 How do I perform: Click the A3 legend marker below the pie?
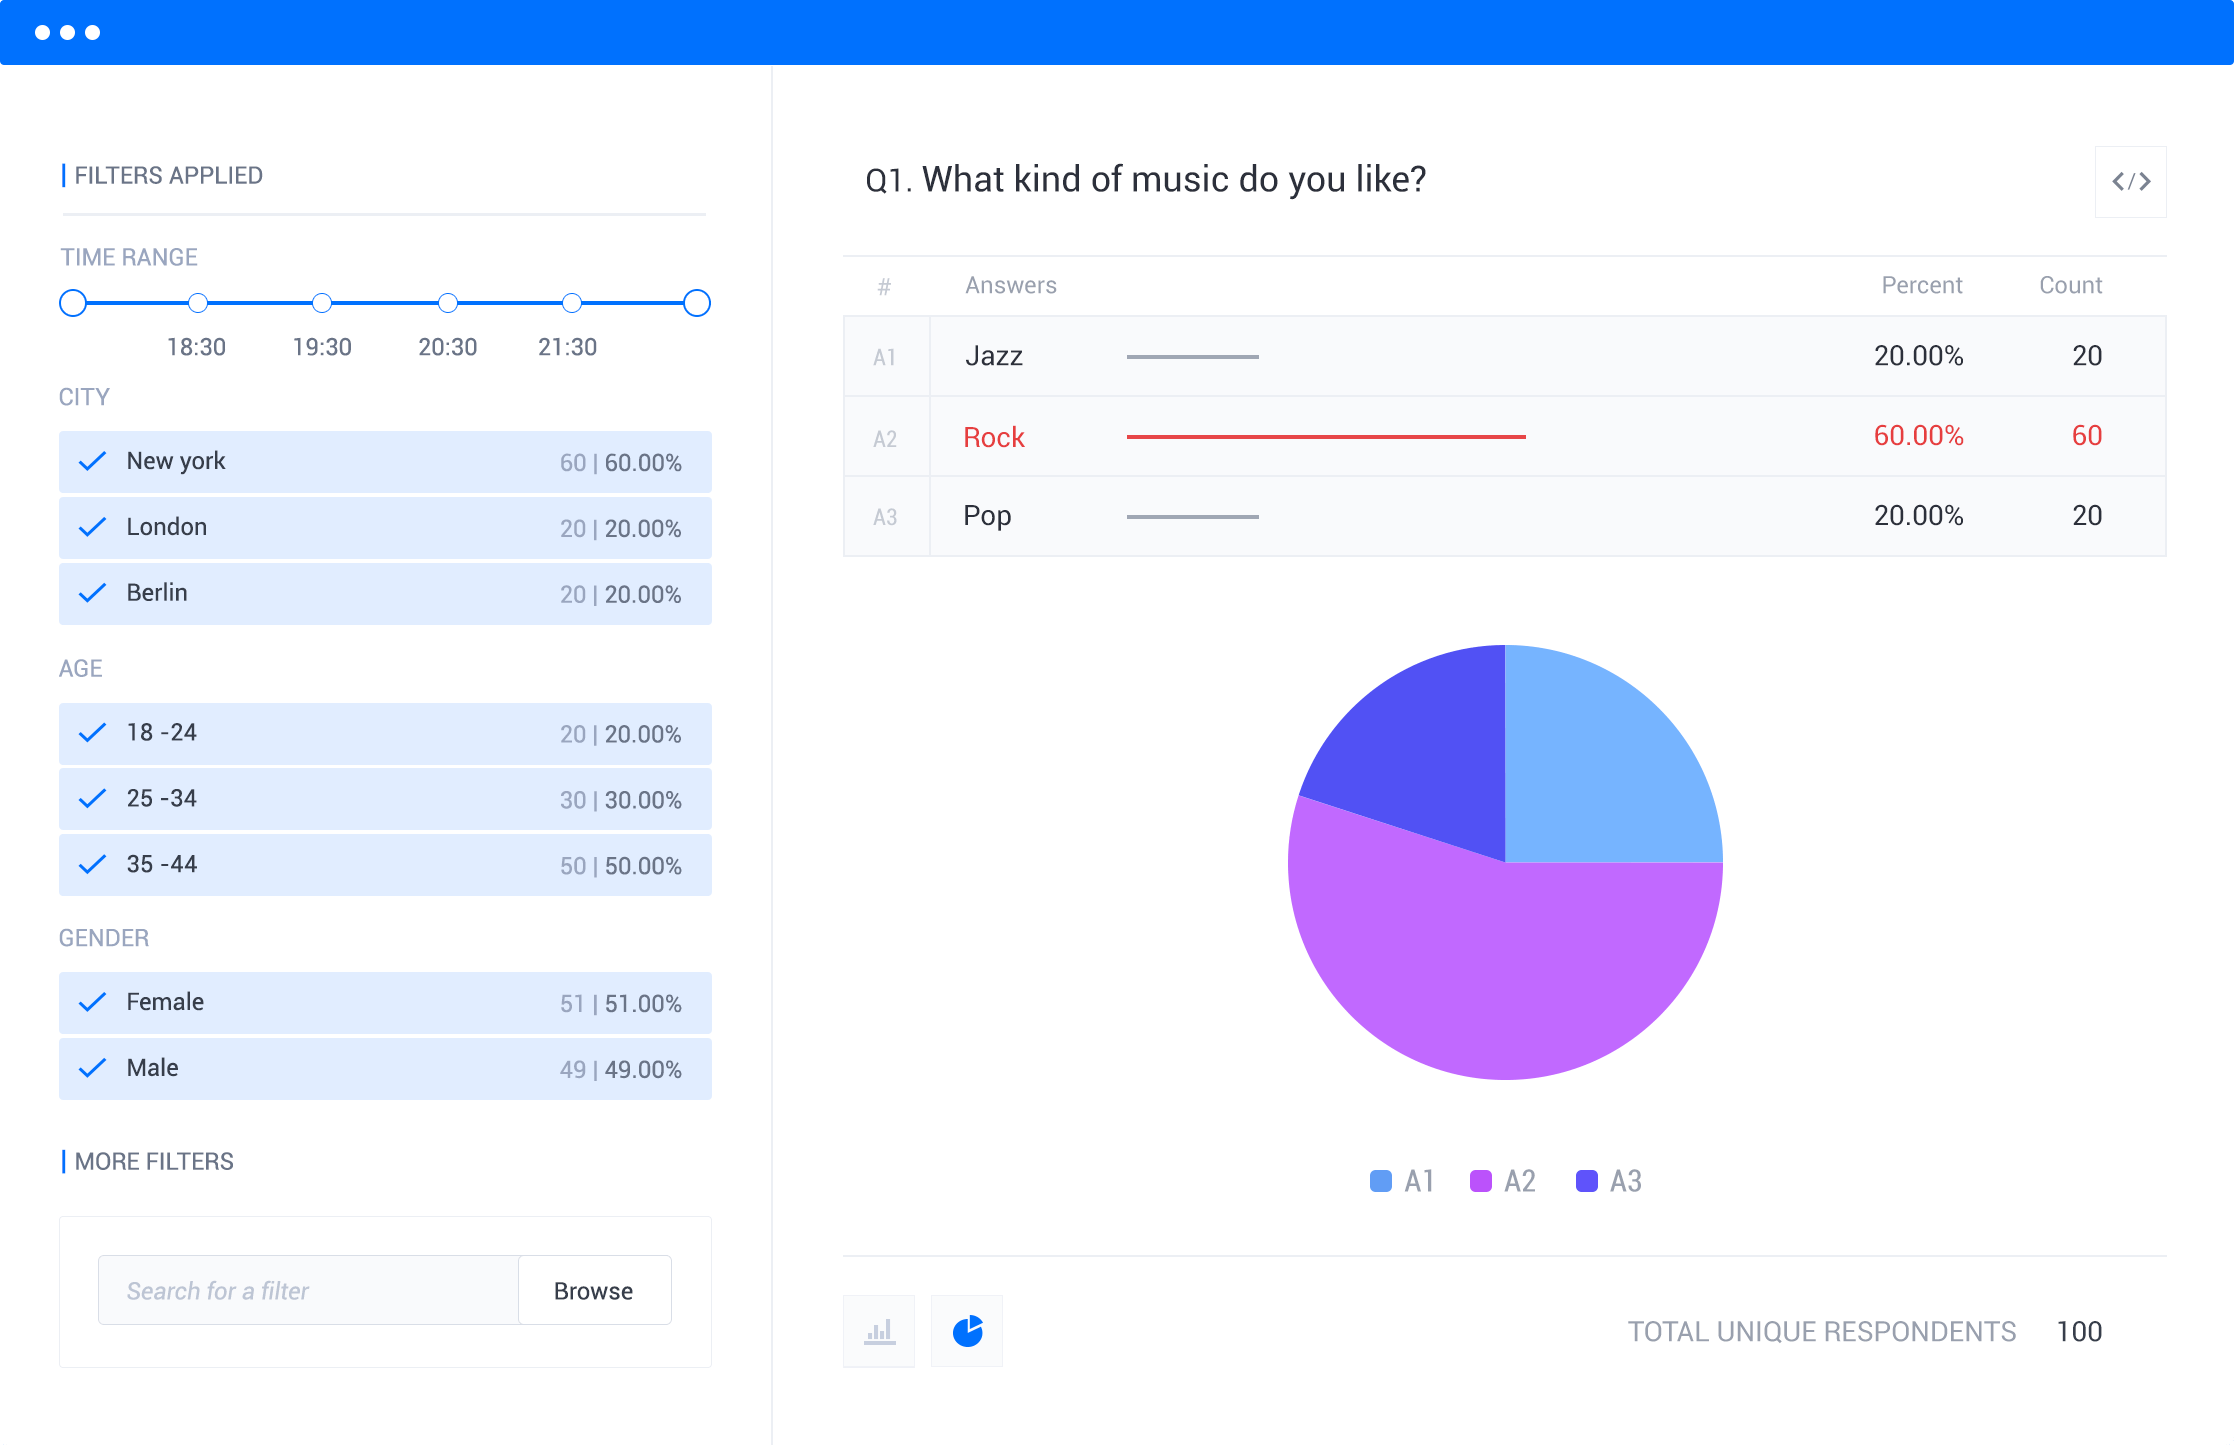1587,1180
